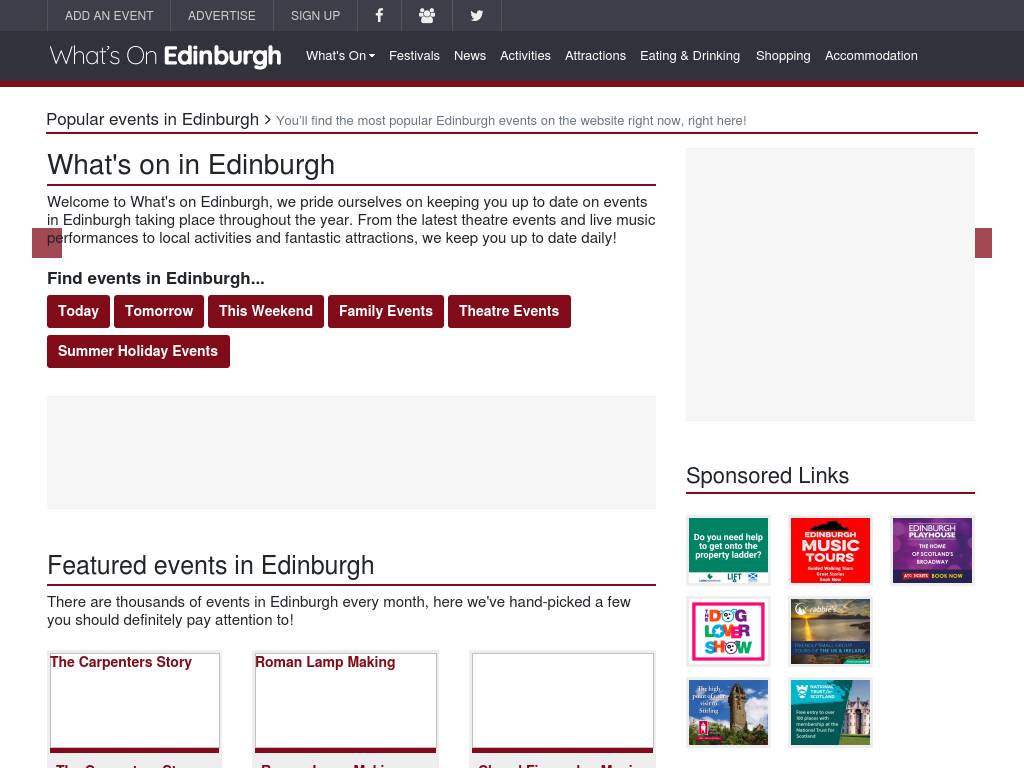Click the community group icon
This screenshot has width=1024, height=768.
pos(427,15)
